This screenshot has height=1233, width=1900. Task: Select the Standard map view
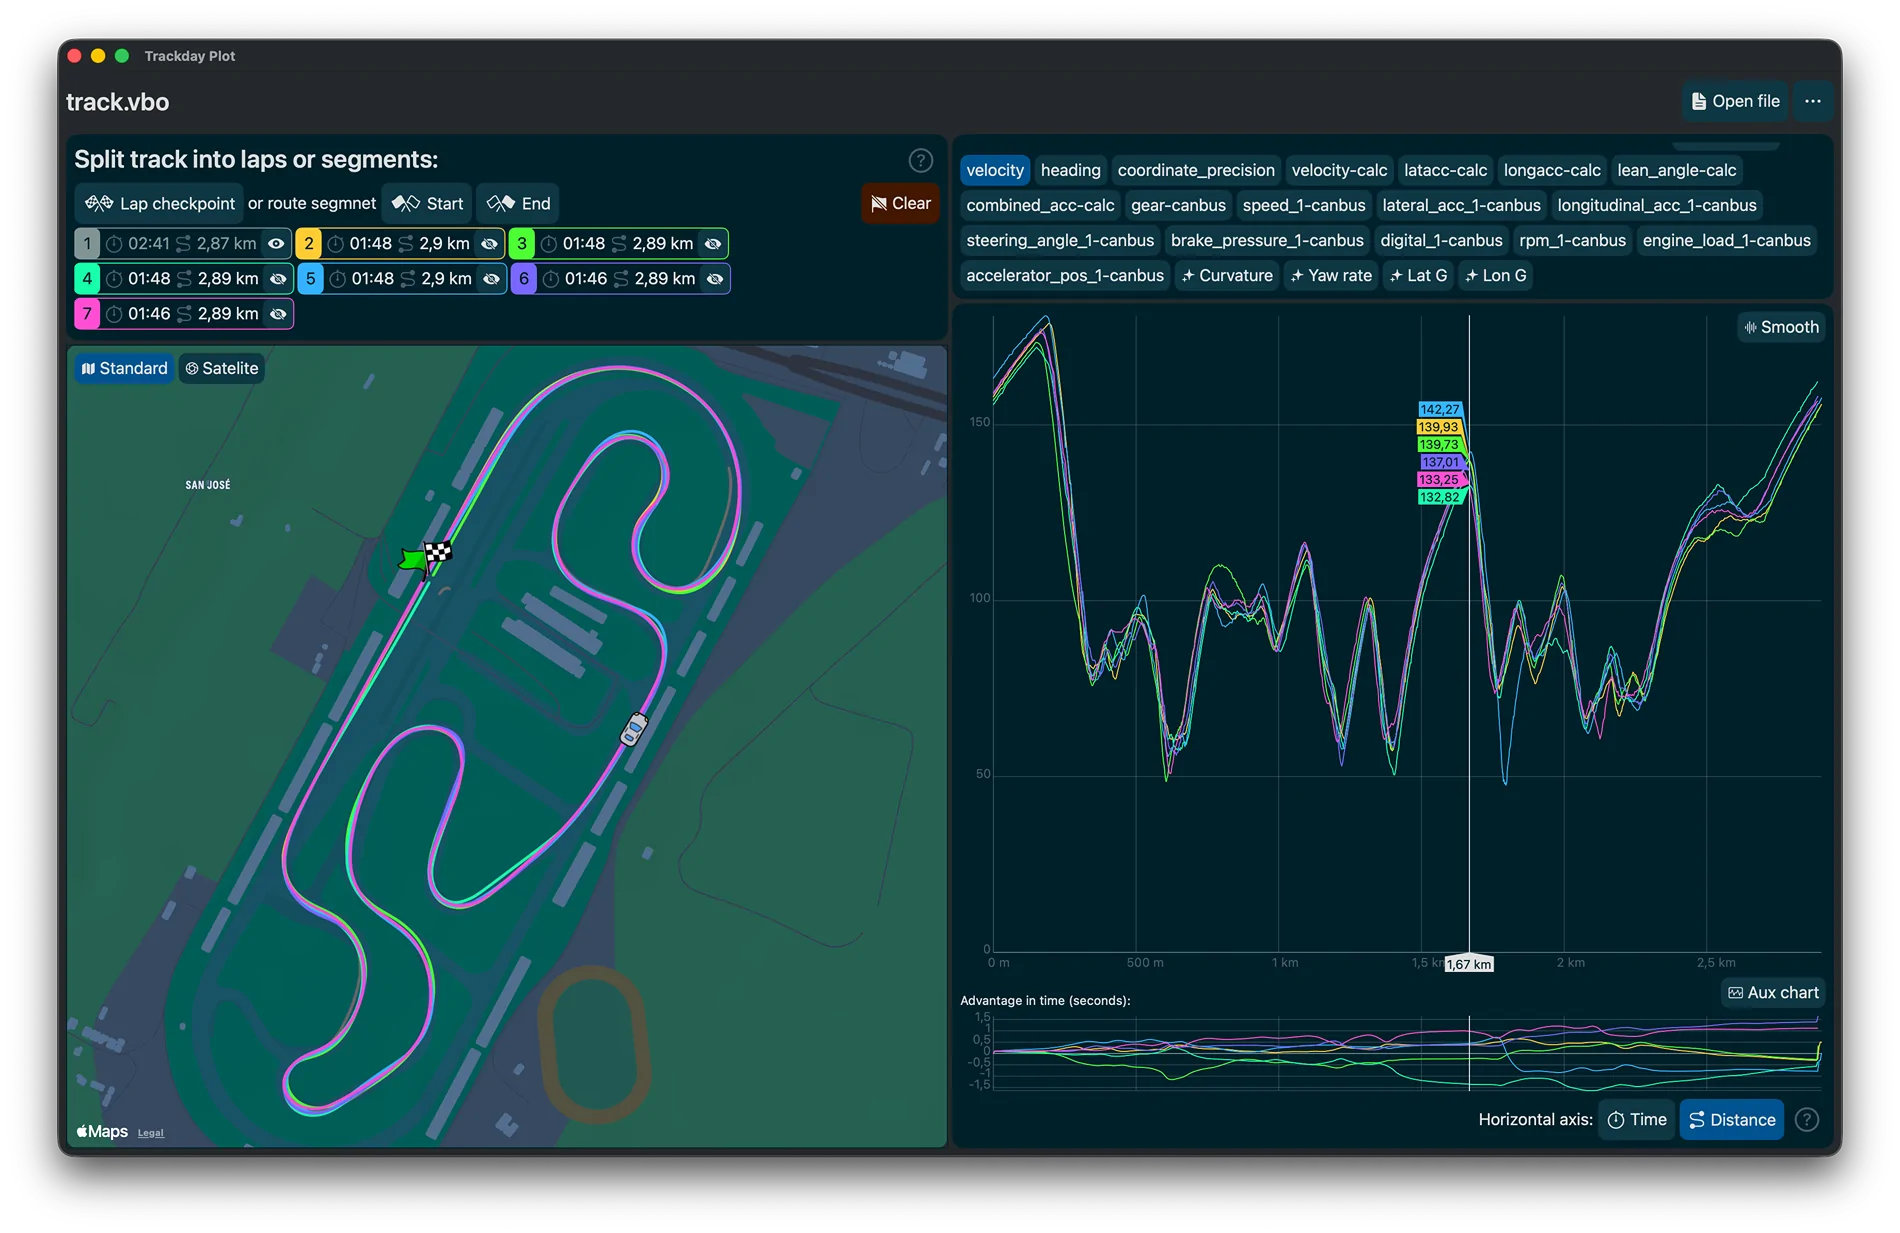(124, 369)
